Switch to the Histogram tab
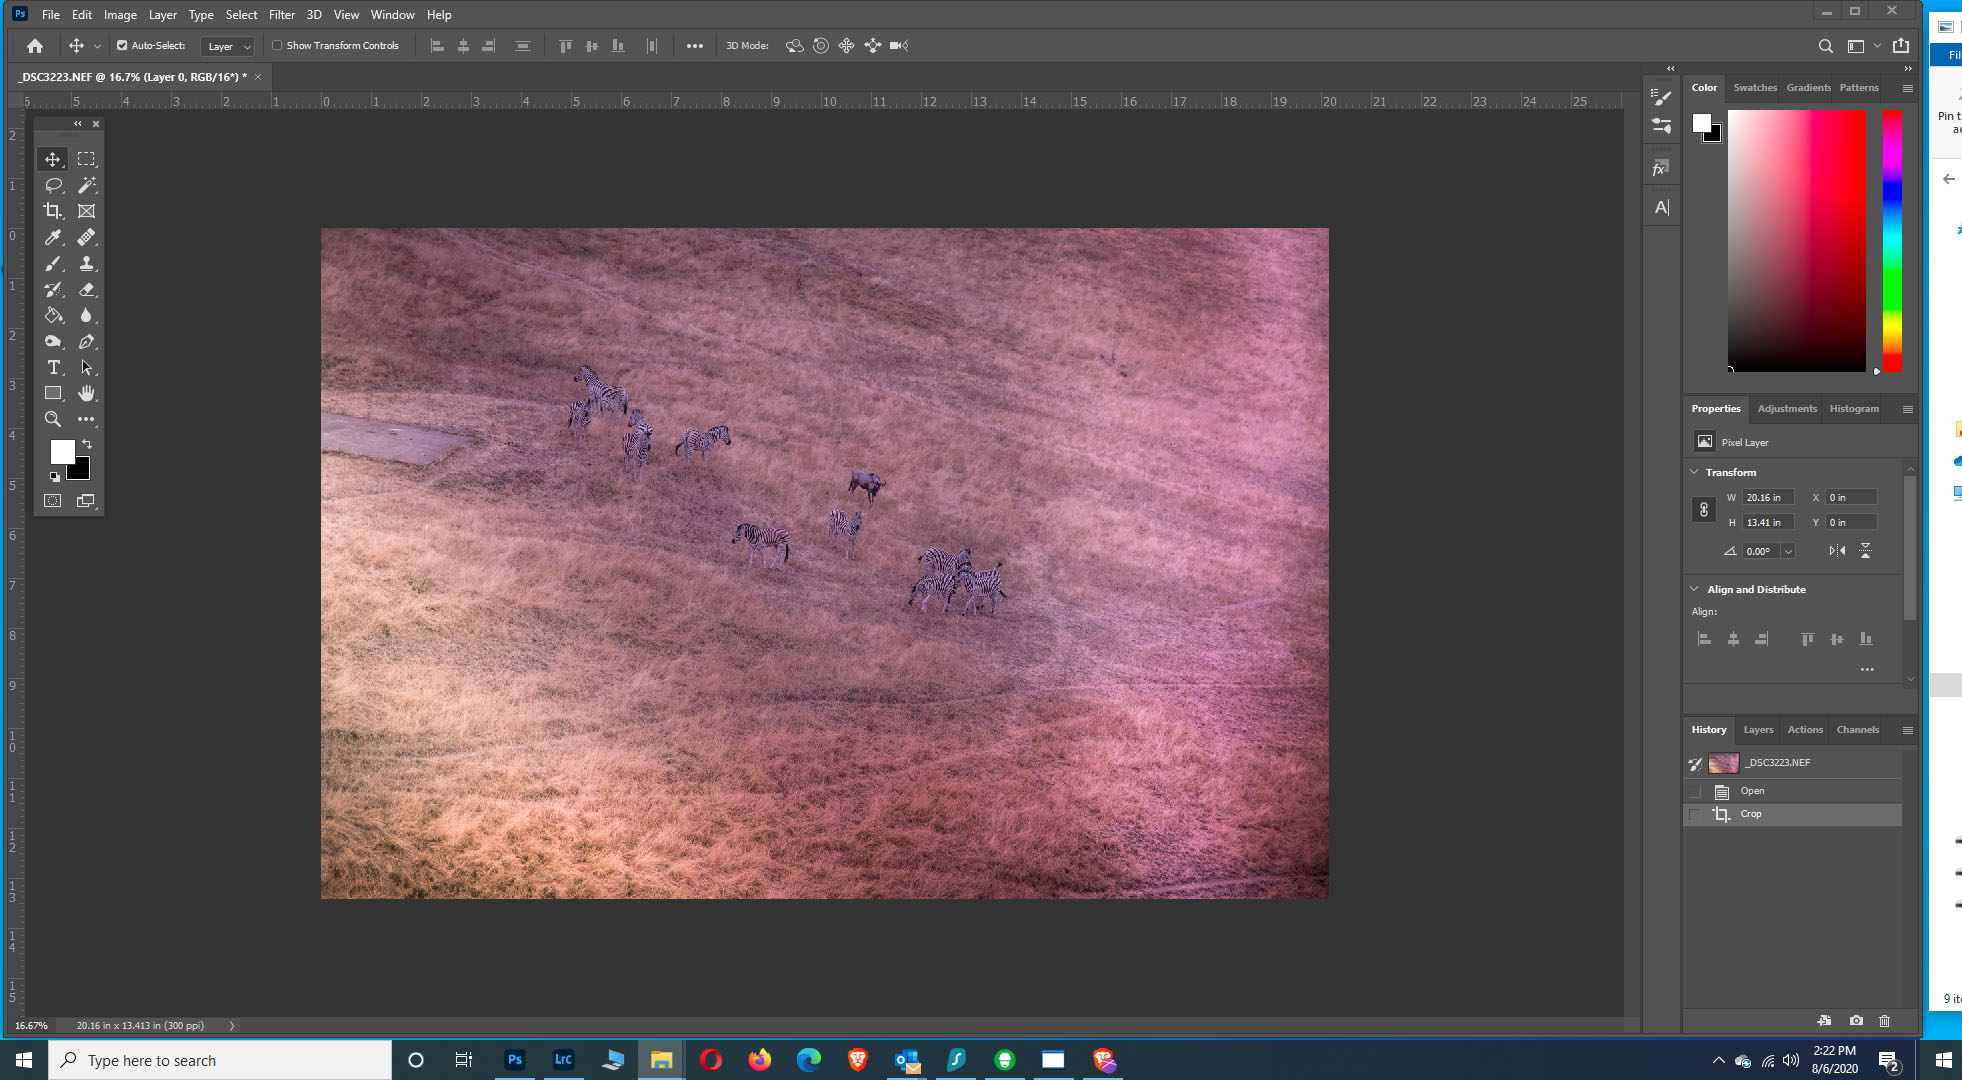This screenshot has height=1080, width=1962. (1853, 408)
